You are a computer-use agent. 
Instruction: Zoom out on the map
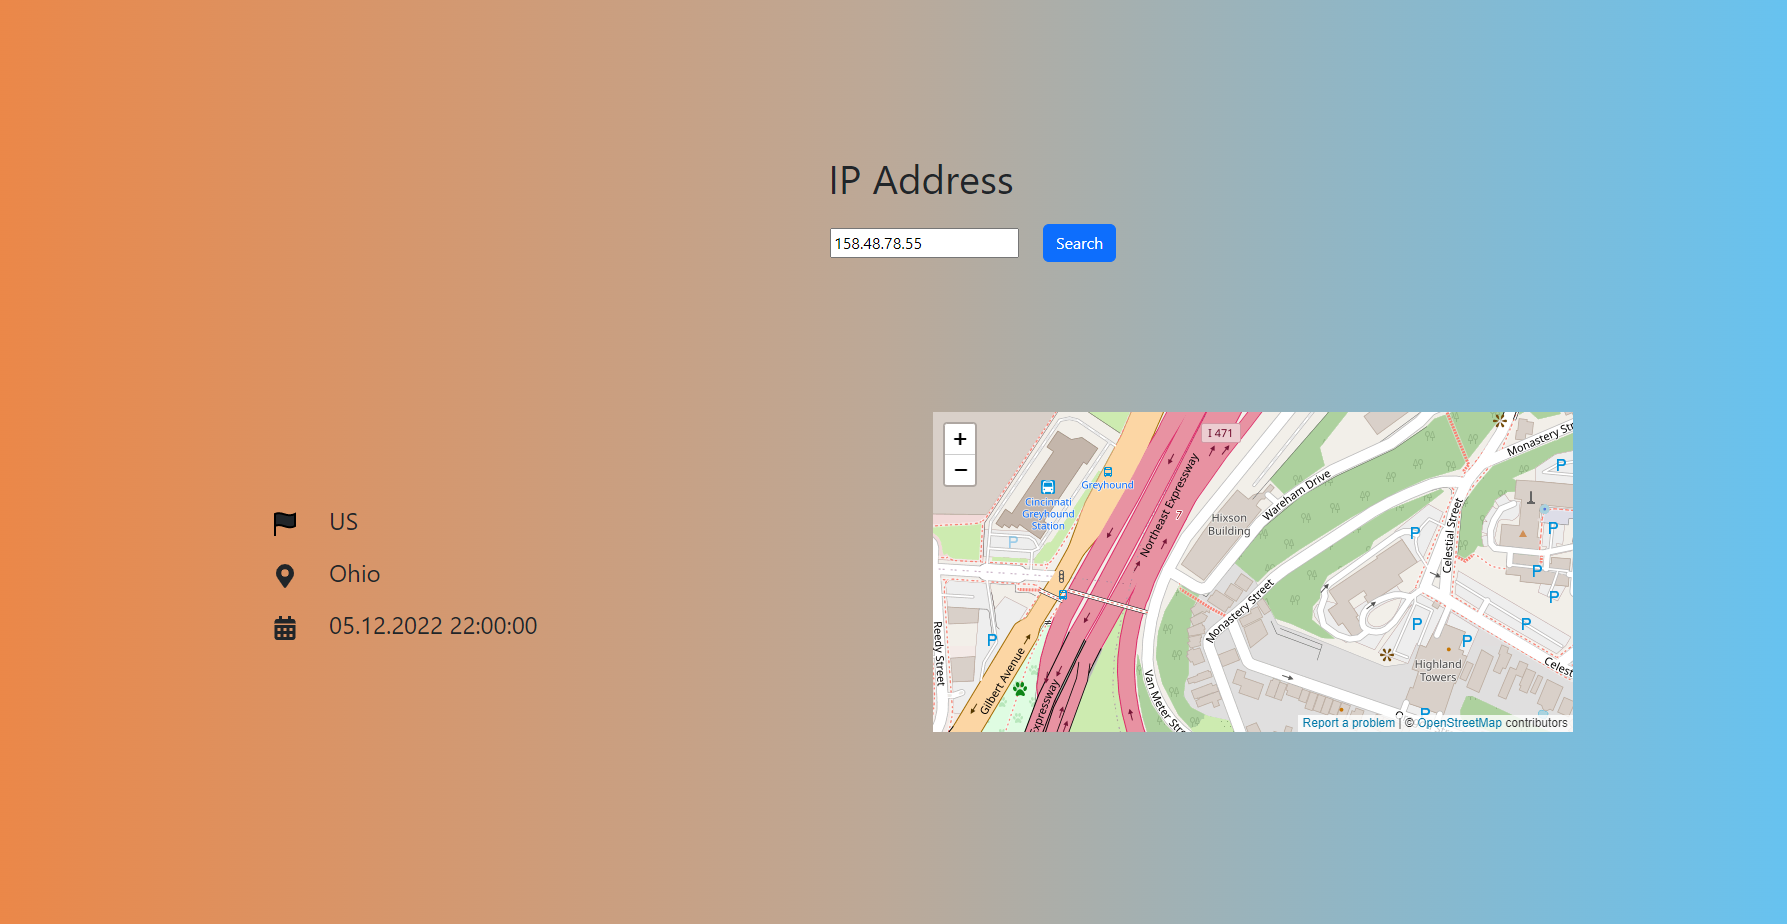pos(959,470)
